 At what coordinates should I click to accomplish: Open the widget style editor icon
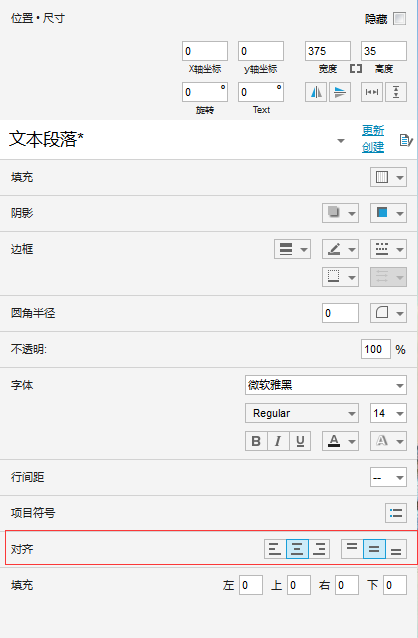pos(406,140)
